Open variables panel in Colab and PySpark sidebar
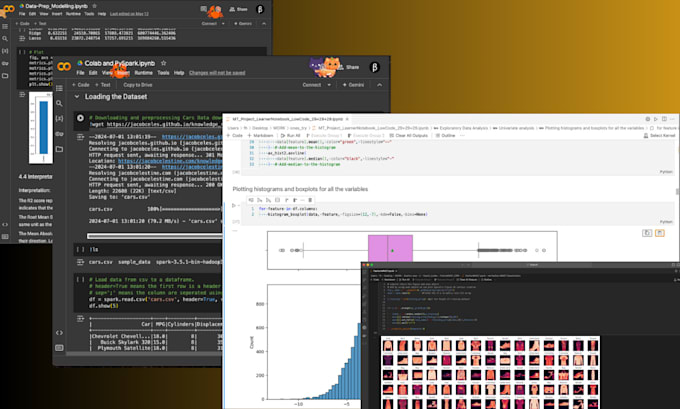 (x=59, y=118)
